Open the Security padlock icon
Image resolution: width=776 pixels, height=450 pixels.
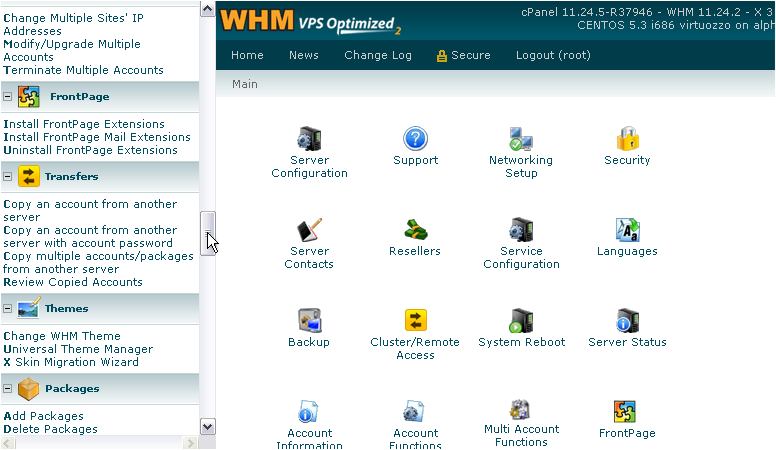coord(627,139)
